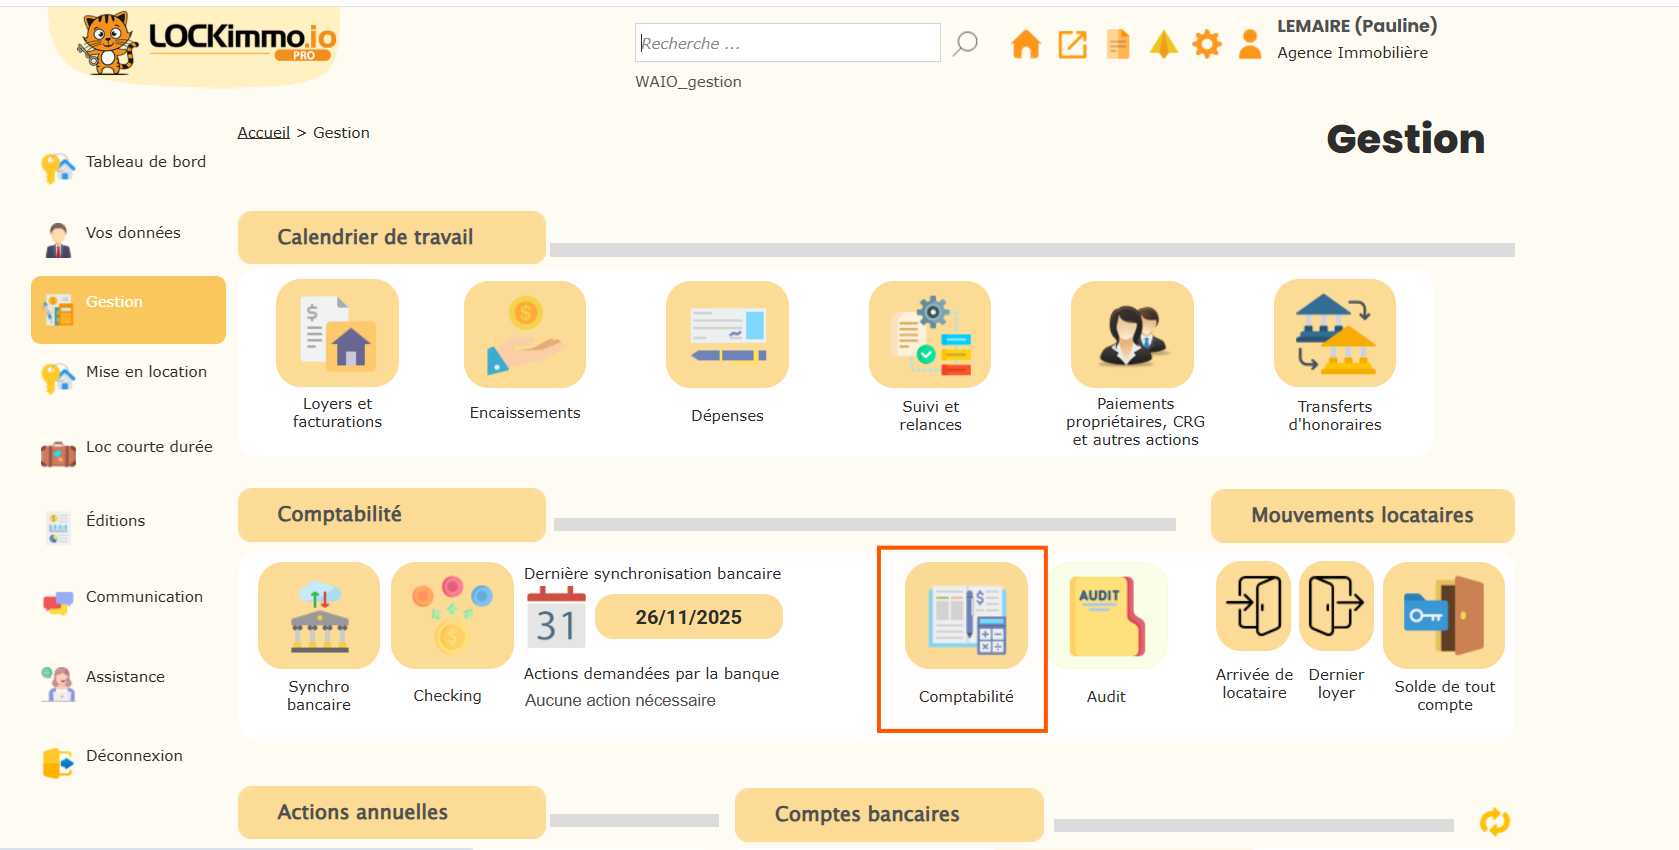Click the Accueil breadcrumb link
This screenshot has width=1679, height=850.
(x=263, y=133)
